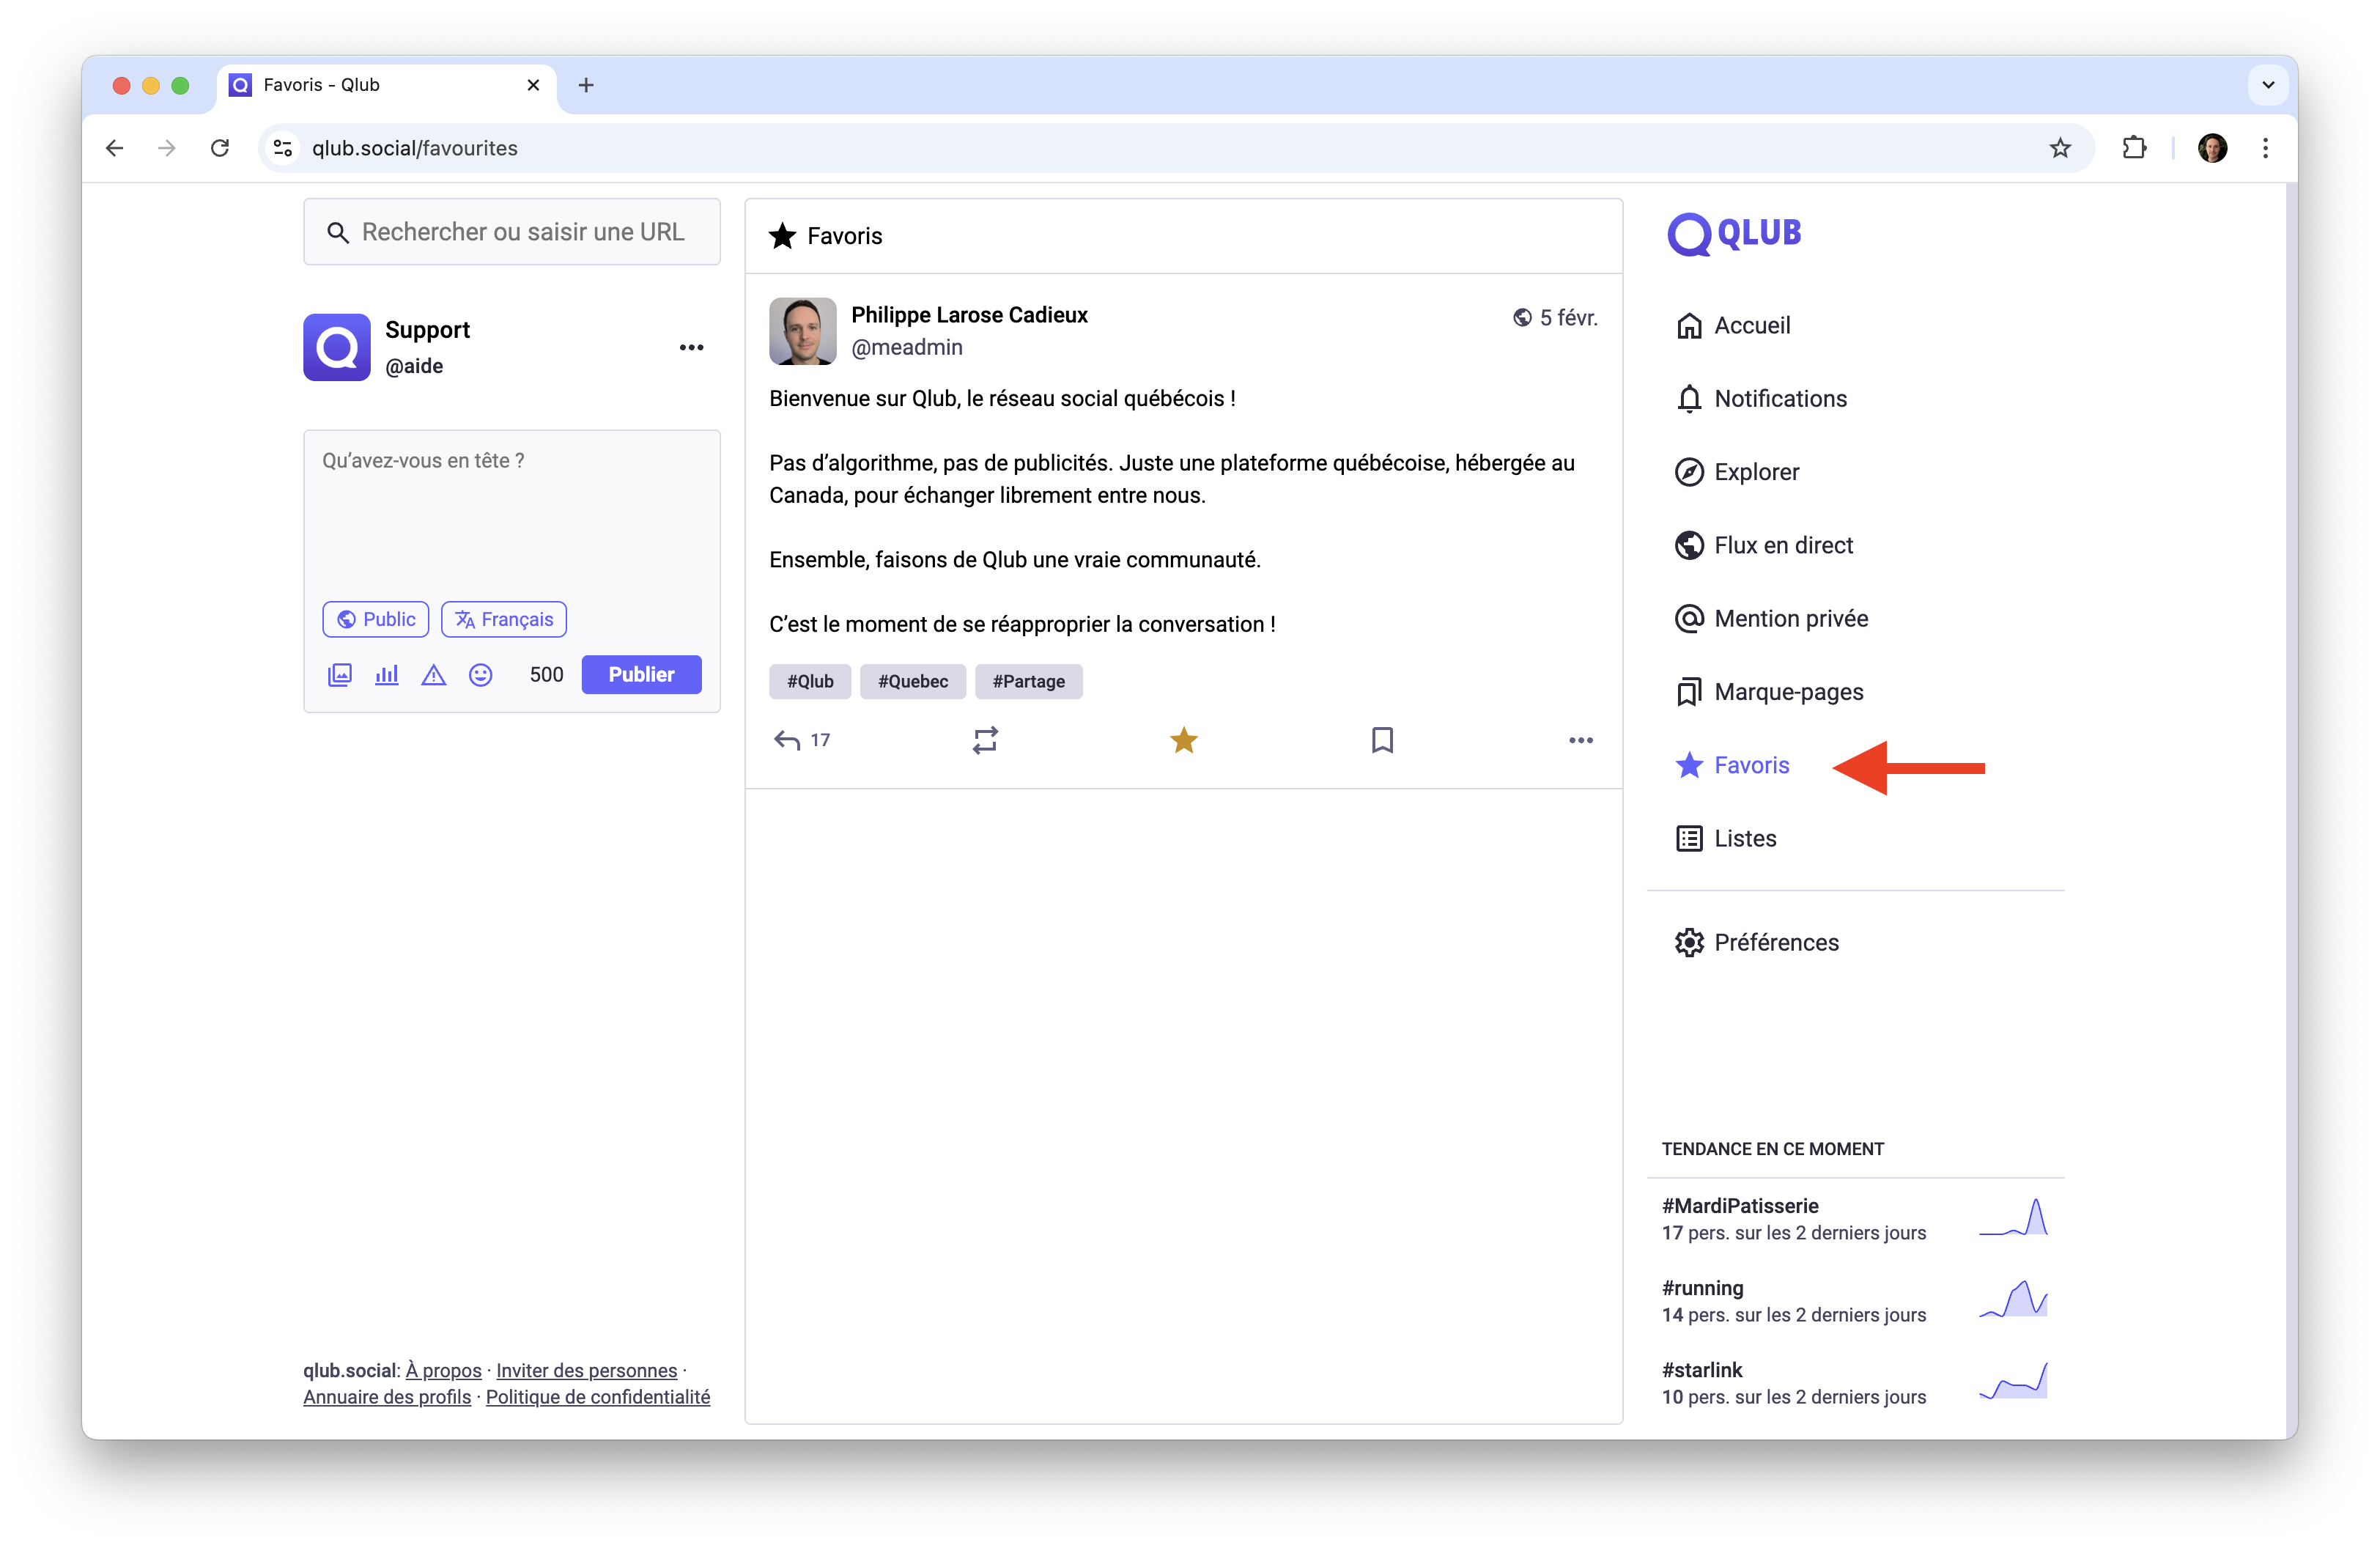Expand the tab search chevron
Viewport: 2380px width, 1548px height.
click(x=2268, y=85)
